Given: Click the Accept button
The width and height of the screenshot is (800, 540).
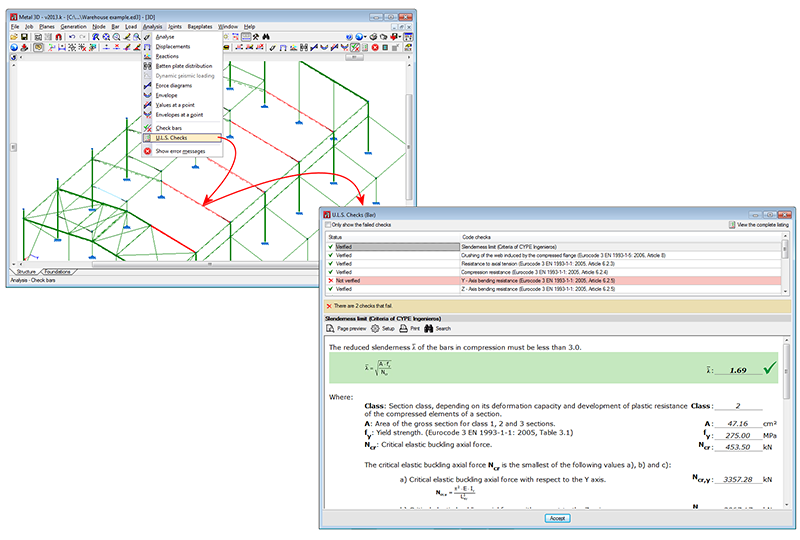Looking at the screenshot, I should [557, 518].
